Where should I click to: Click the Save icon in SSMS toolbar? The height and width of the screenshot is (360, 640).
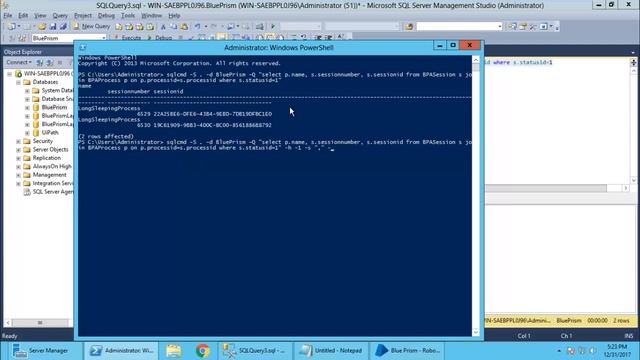(x=53, y=27)
